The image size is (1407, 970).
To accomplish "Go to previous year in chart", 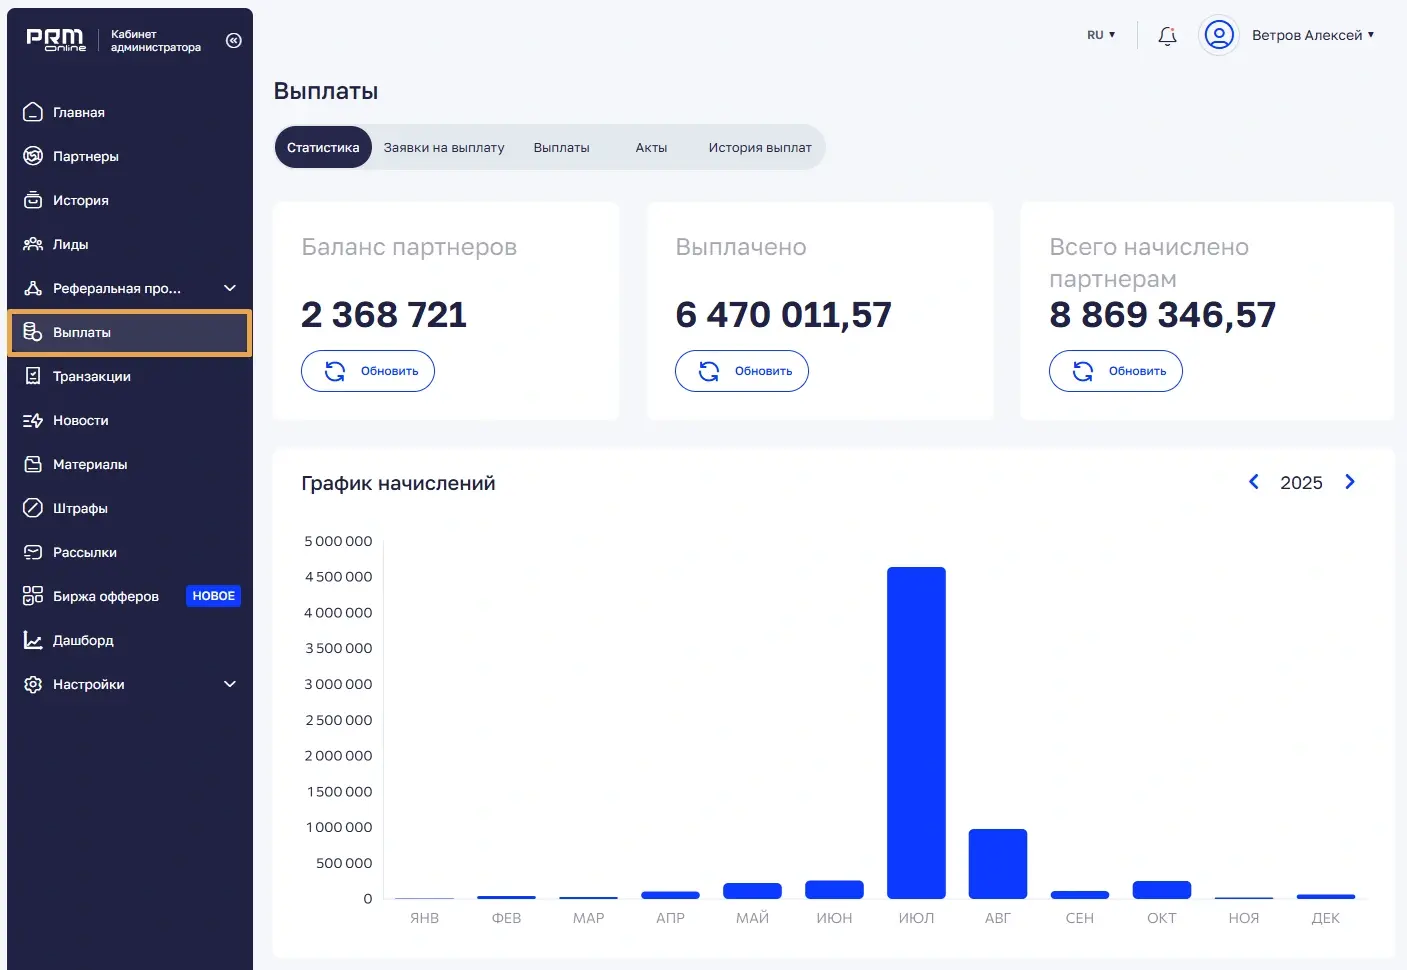I will pyautogui.click(x=1254, y=482).
